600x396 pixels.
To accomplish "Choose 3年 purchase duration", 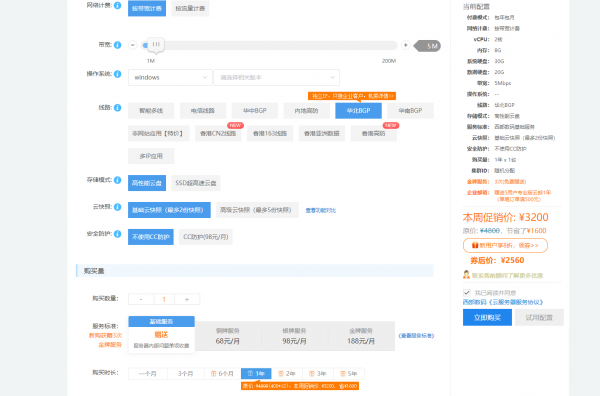I will (318, 373).
